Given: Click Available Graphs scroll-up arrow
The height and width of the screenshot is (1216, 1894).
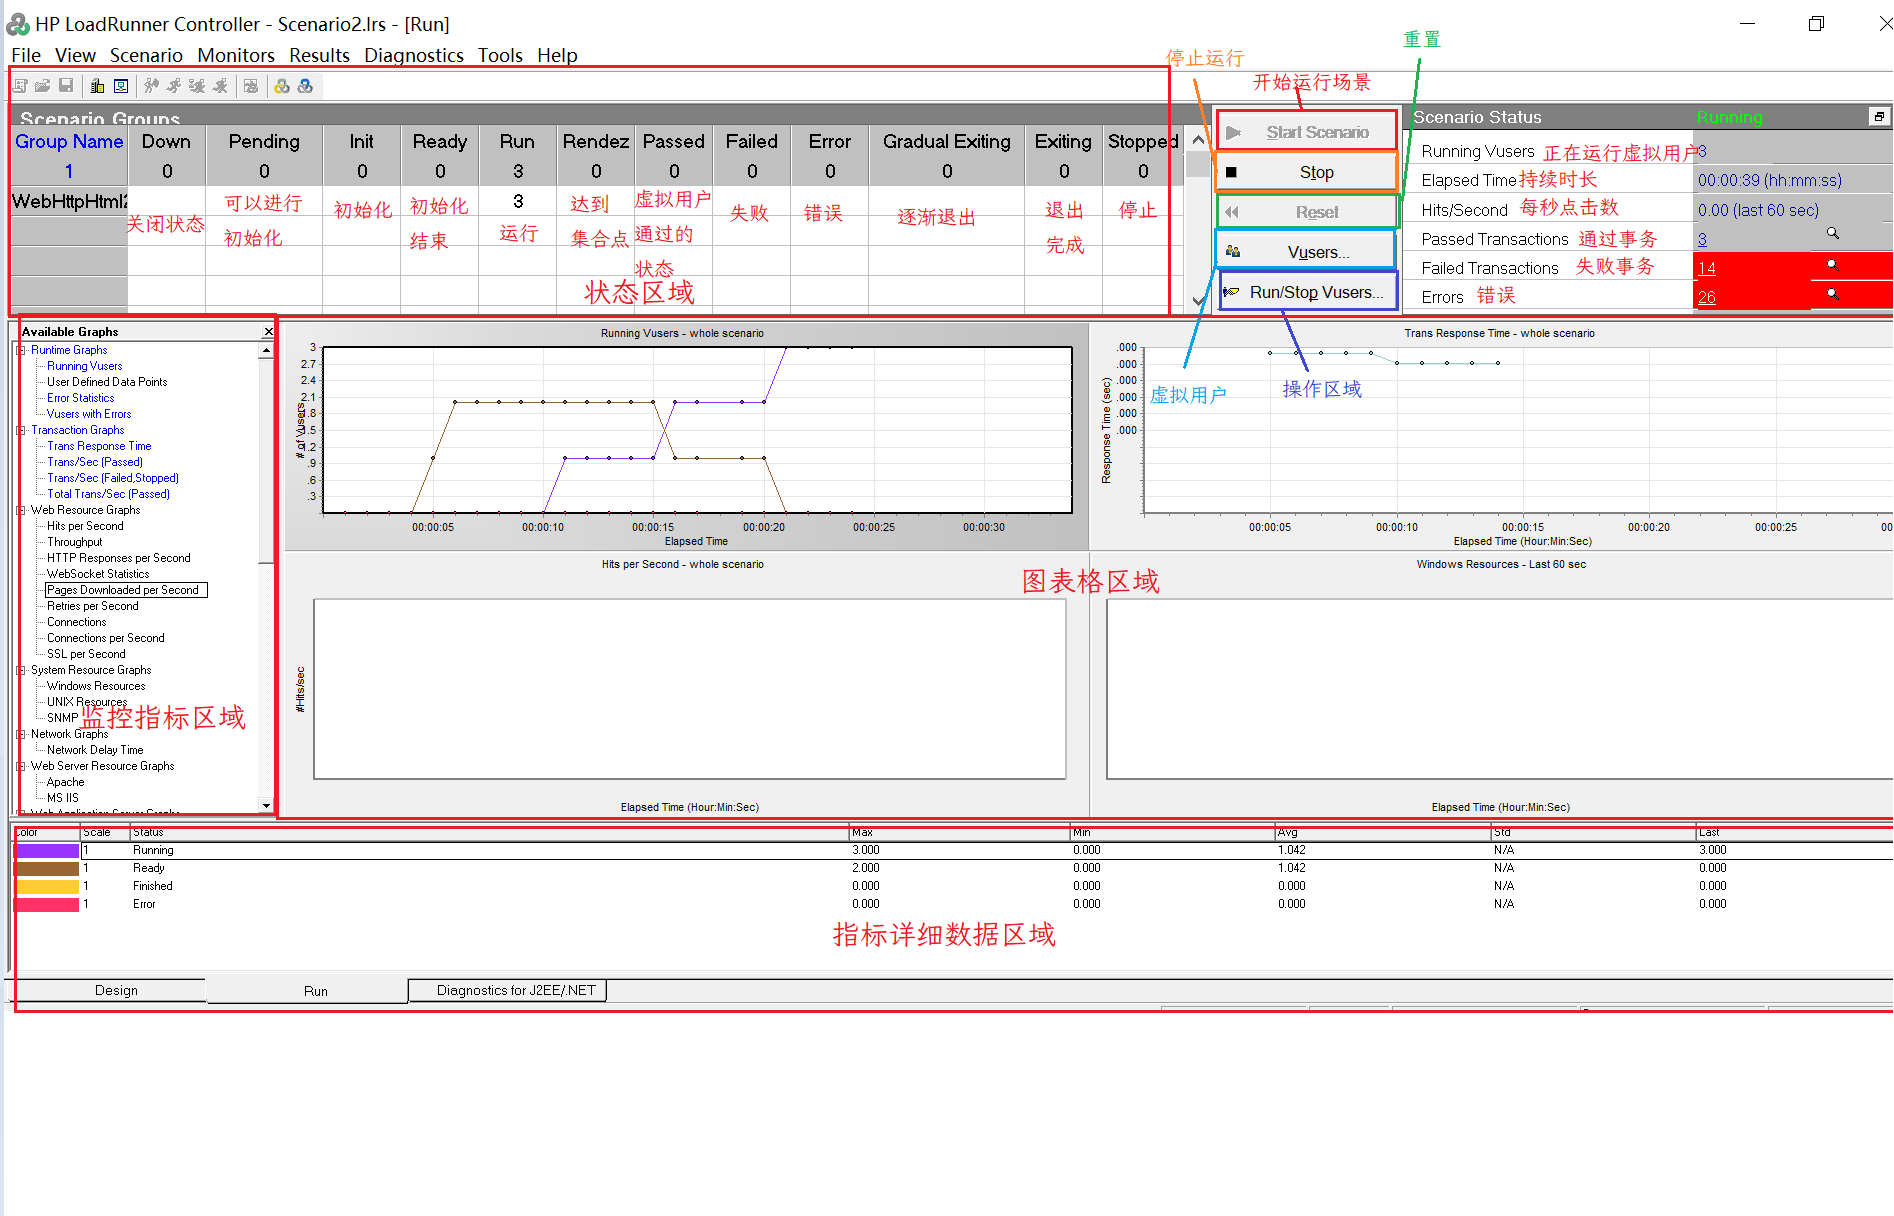Looking at the screenshot, I should click(x=266, y=351).
